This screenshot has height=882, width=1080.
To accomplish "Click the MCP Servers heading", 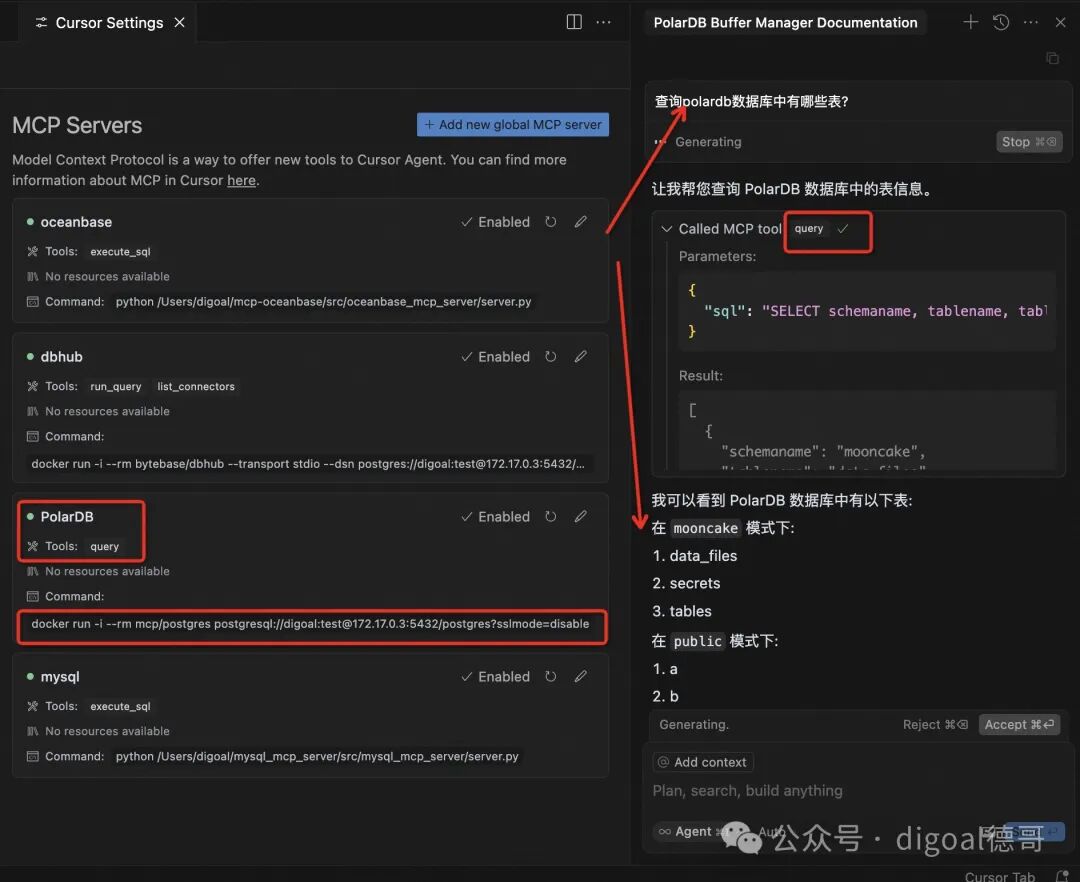I will [x=77, y=125].
